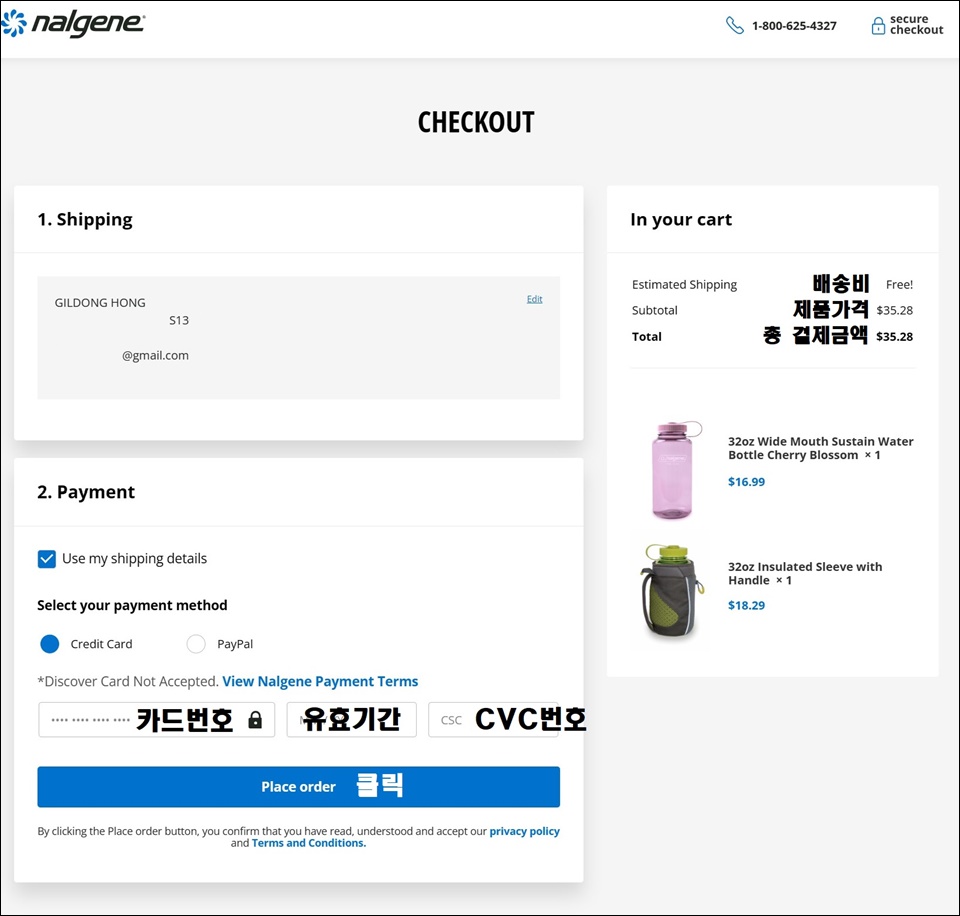Click the secure checkout padlock icon

(878, 26)
